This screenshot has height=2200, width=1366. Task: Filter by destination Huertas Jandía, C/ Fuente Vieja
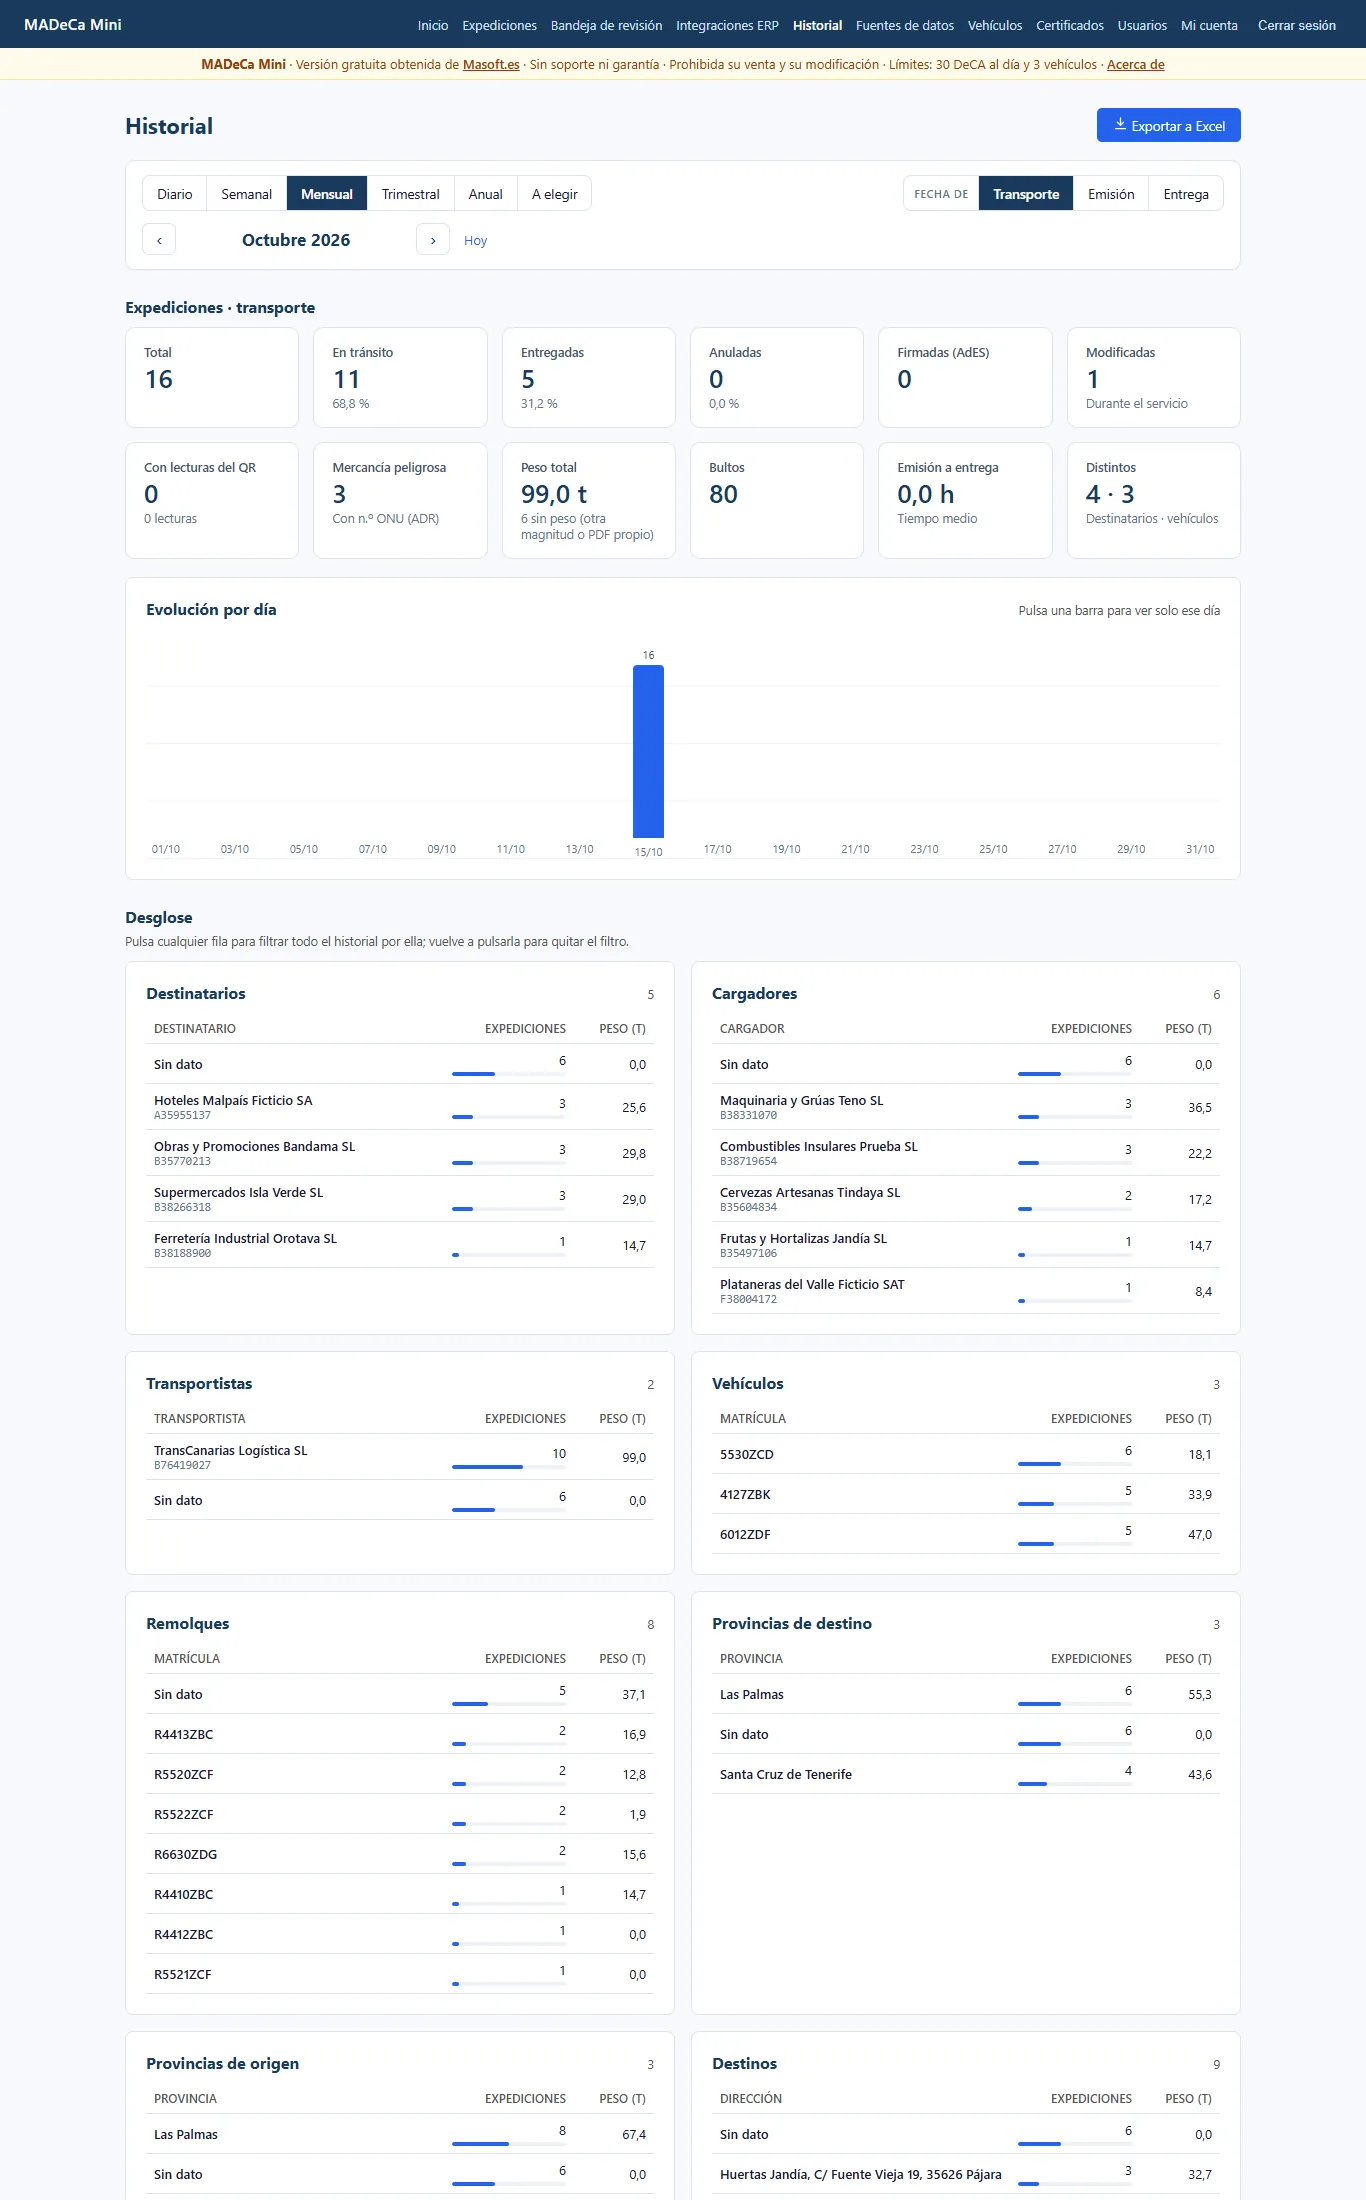966,2174
